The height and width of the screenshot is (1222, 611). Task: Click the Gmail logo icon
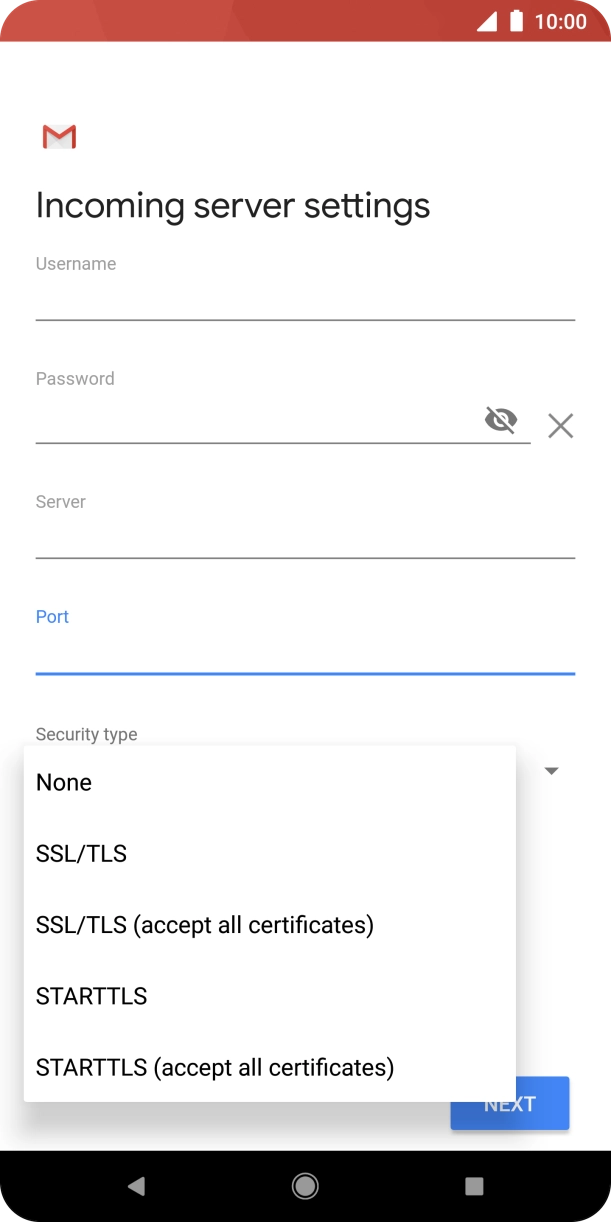click(x=59, y=137)
